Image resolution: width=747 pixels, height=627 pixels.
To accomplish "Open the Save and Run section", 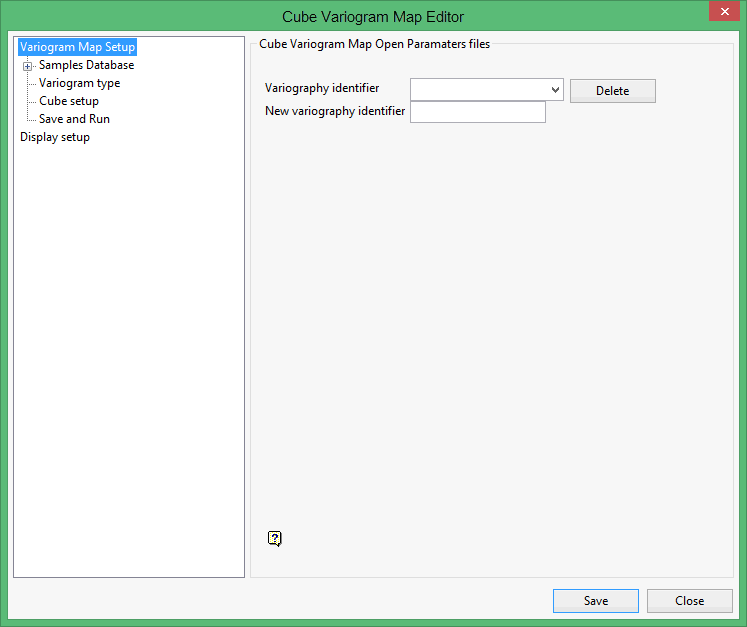I will (x=74, y=119).
